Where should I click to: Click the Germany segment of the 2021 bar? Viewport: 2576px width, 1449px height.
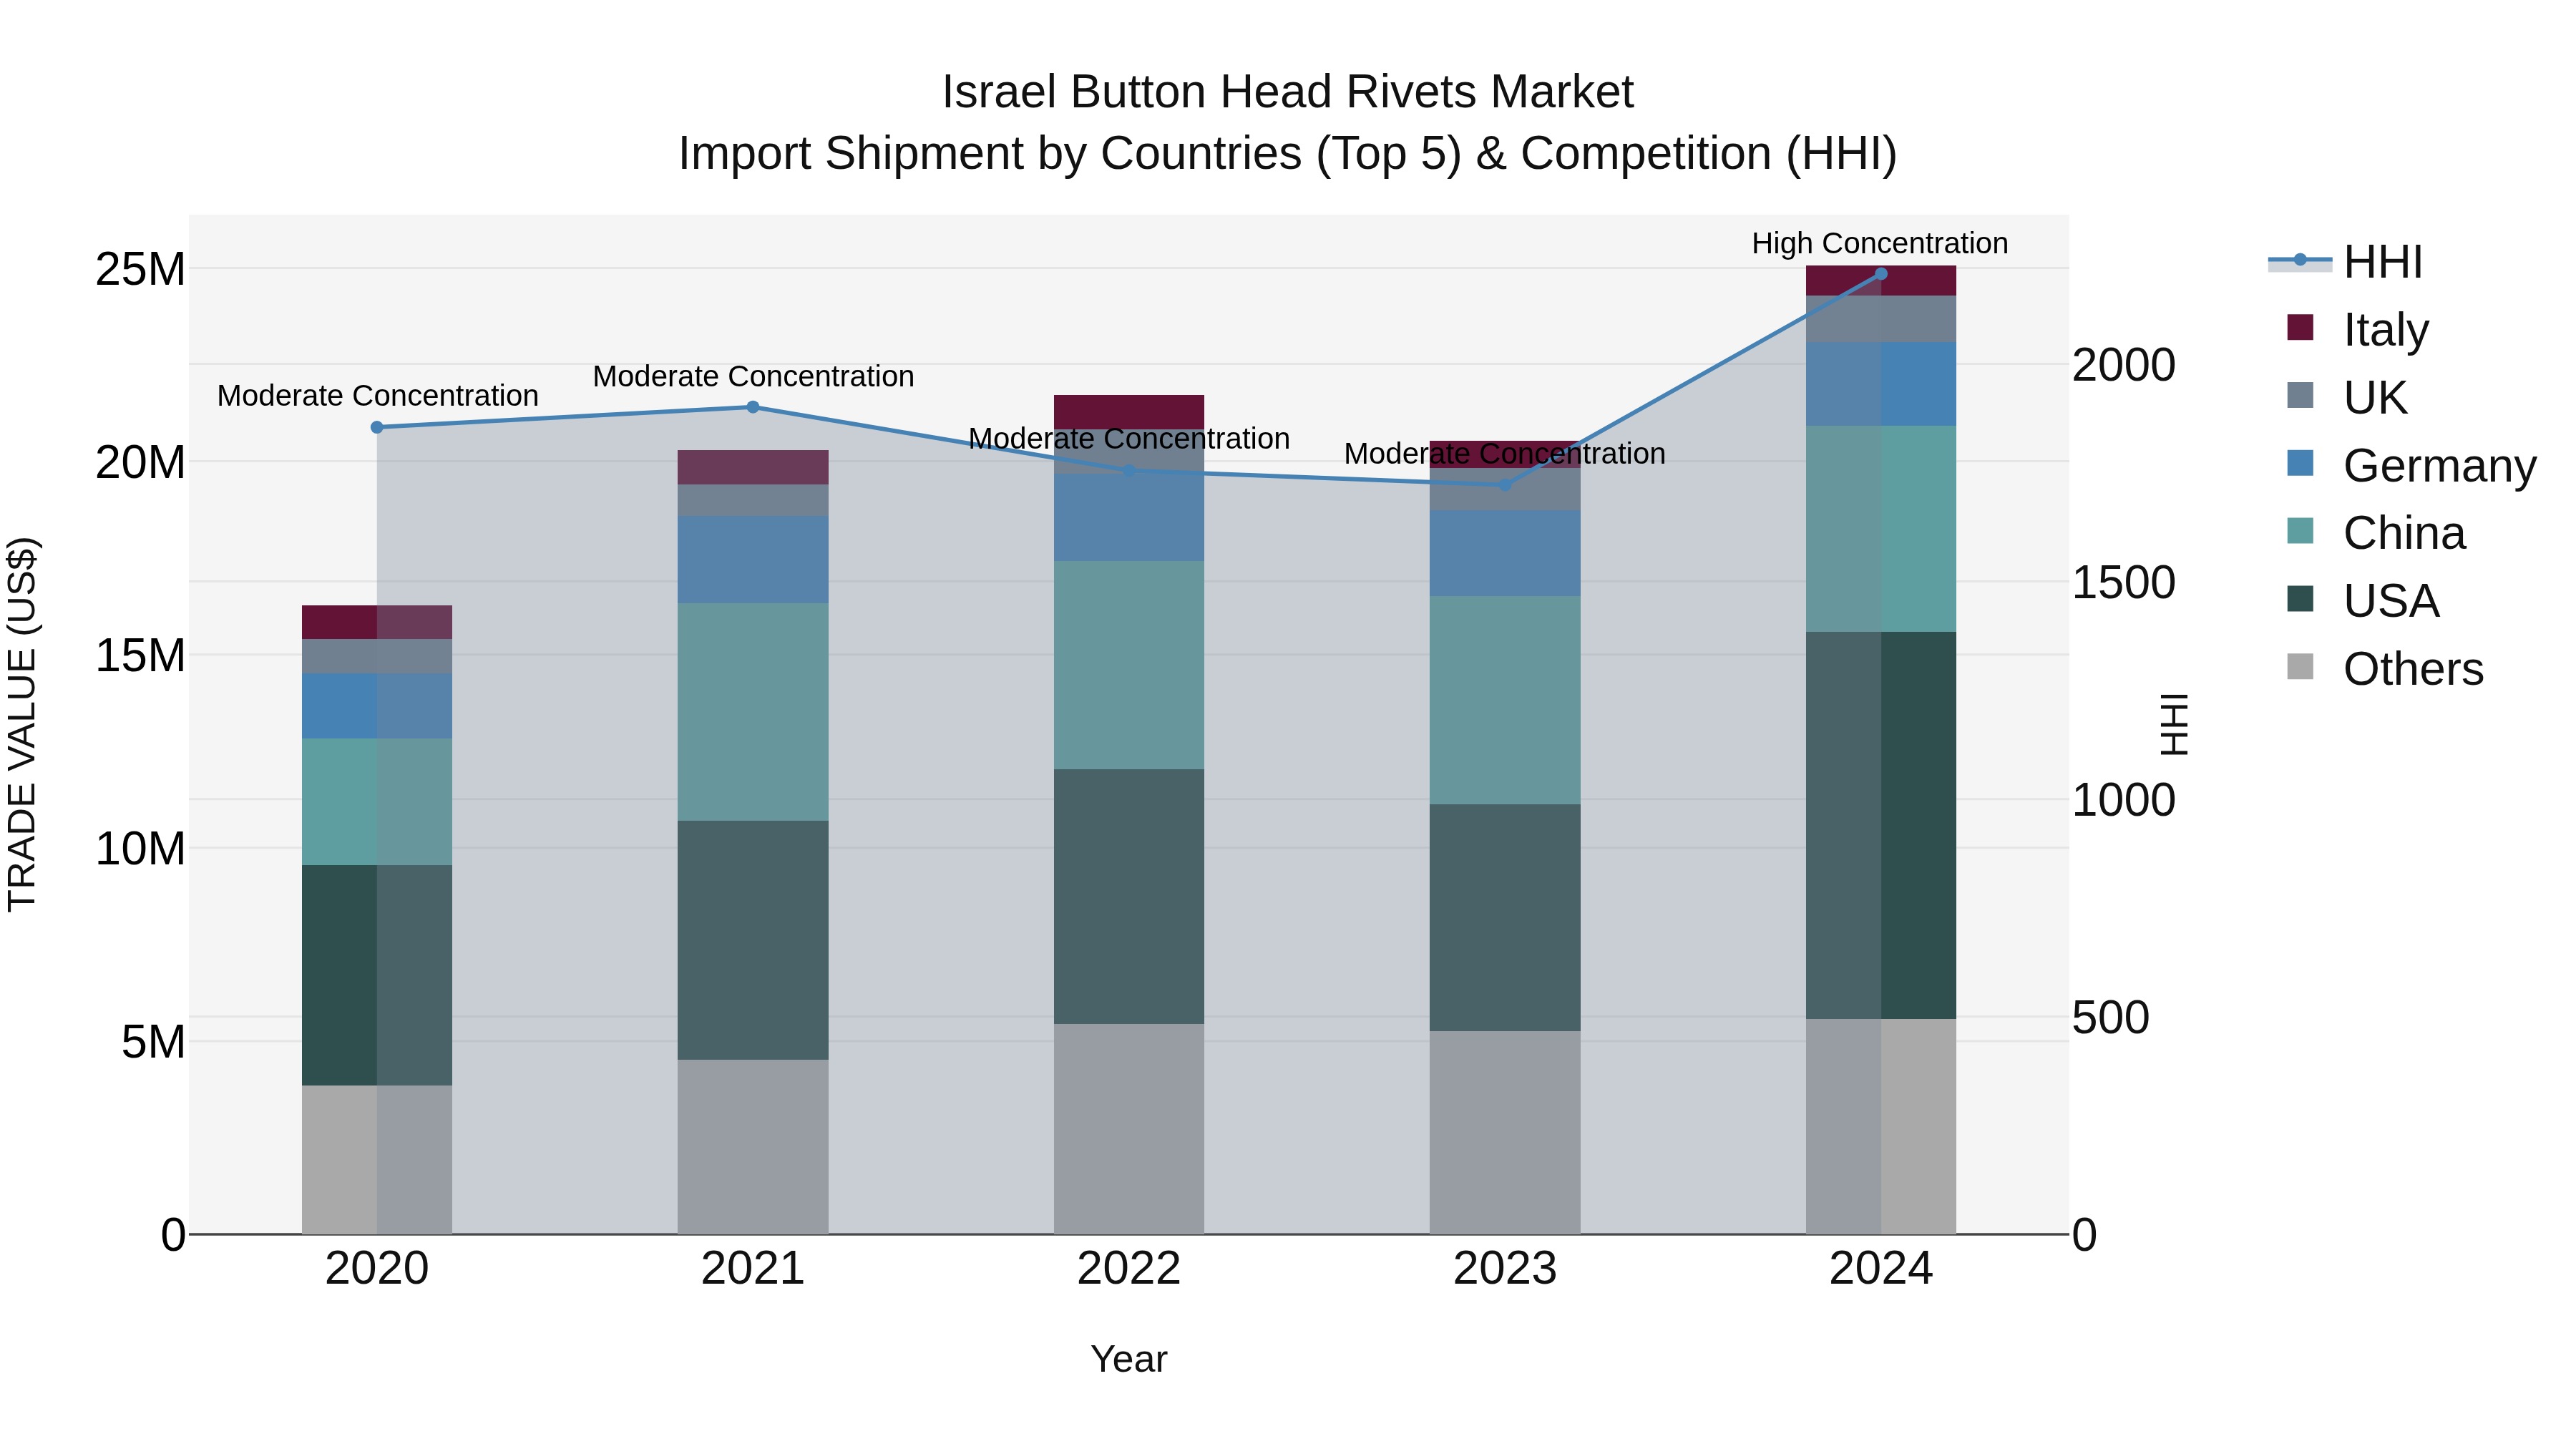pos(753,559)
